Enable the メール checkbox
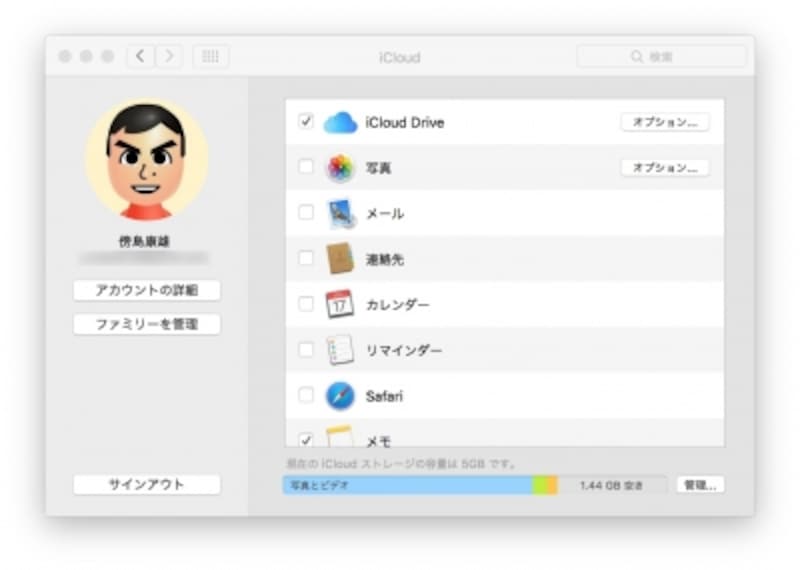800x570 pixels. 306,212
